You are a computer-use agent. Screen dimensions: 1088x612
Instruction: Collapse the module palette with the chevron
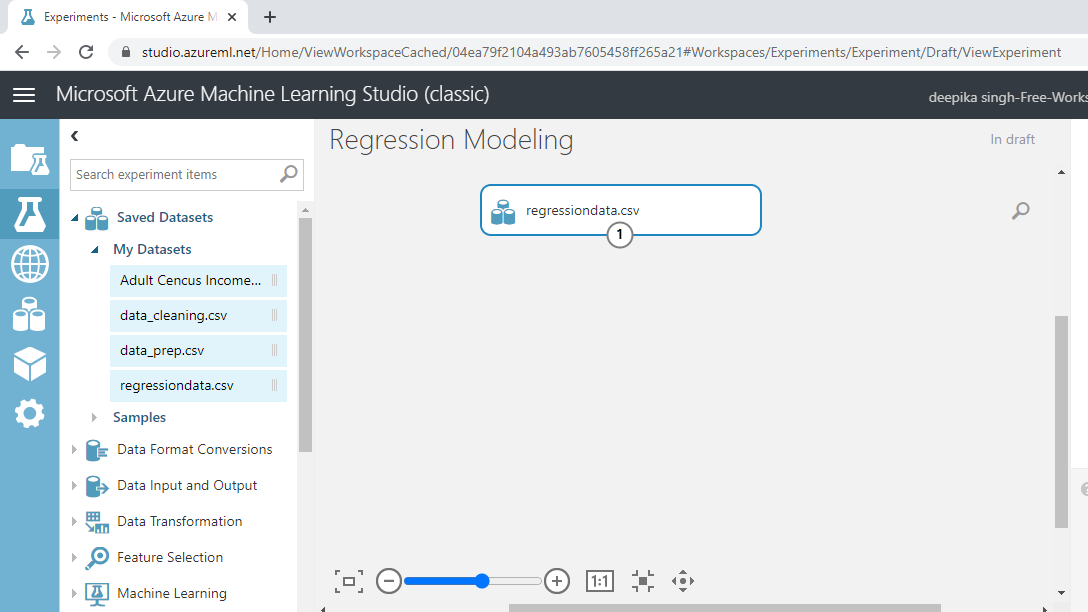coord(75,136)
